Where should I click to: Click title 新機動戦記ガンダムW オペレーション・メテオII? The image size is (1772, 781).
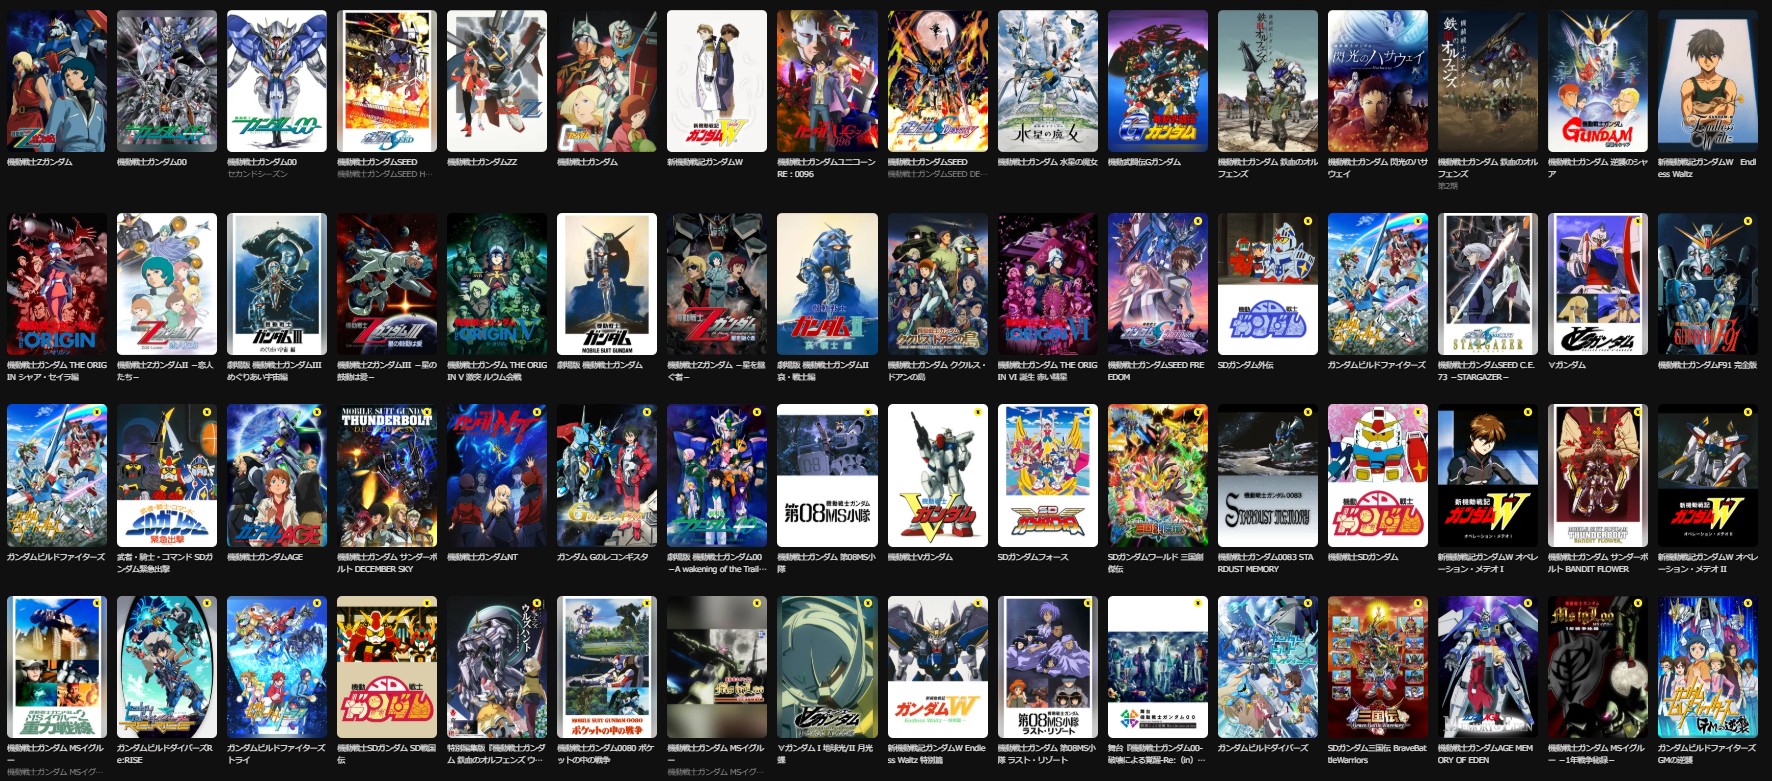click(x=1707, y=563)
